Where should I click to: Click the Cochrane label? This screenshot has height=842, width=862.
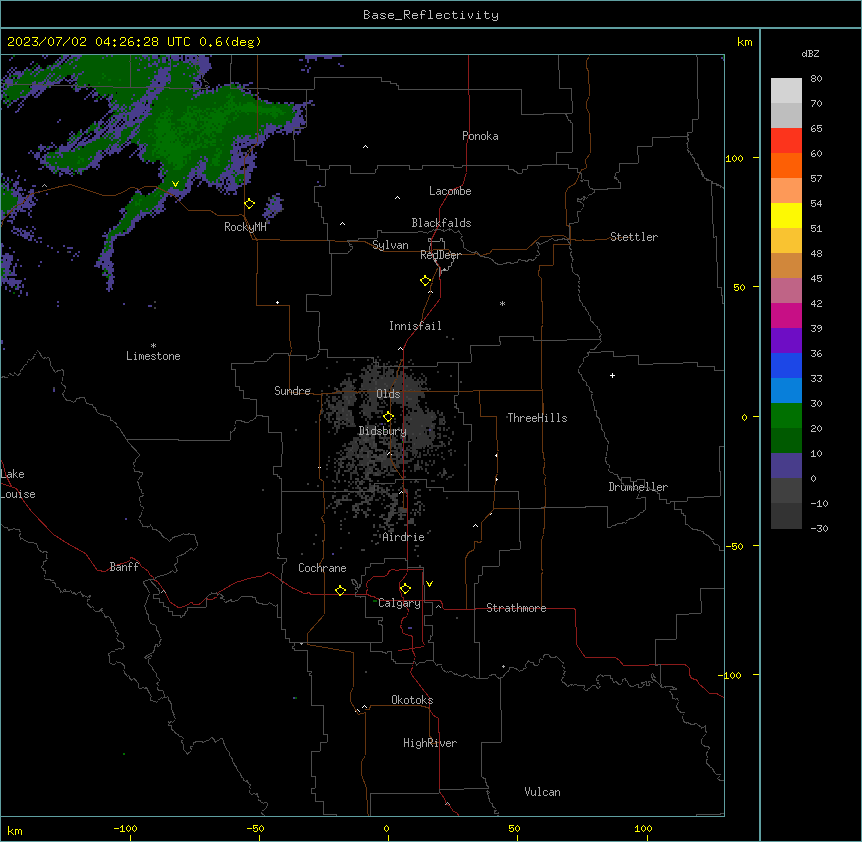pos(322,568)
